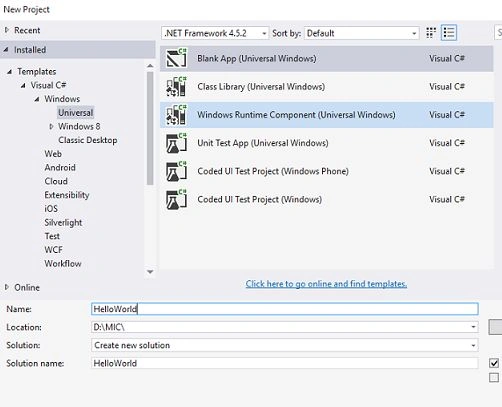Open the .NET Framework 4.5.2 version dropdown
502x407 pixels.
(x=215, y=33)
